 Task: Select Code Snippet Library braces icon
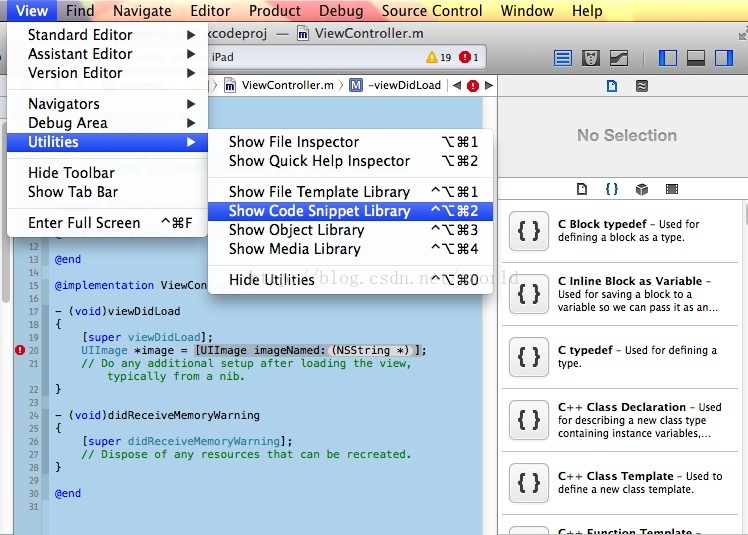tap(612, 189)
